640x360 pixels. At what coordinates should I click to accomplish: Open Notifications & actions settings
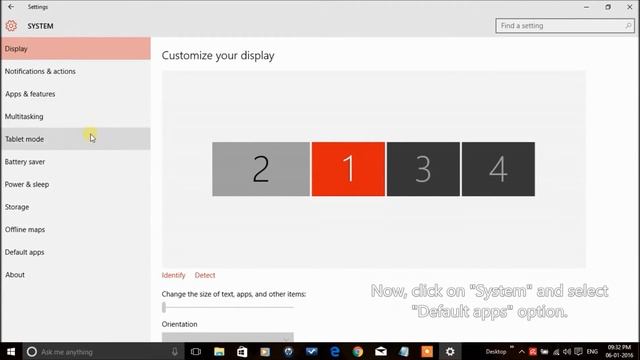76,71
